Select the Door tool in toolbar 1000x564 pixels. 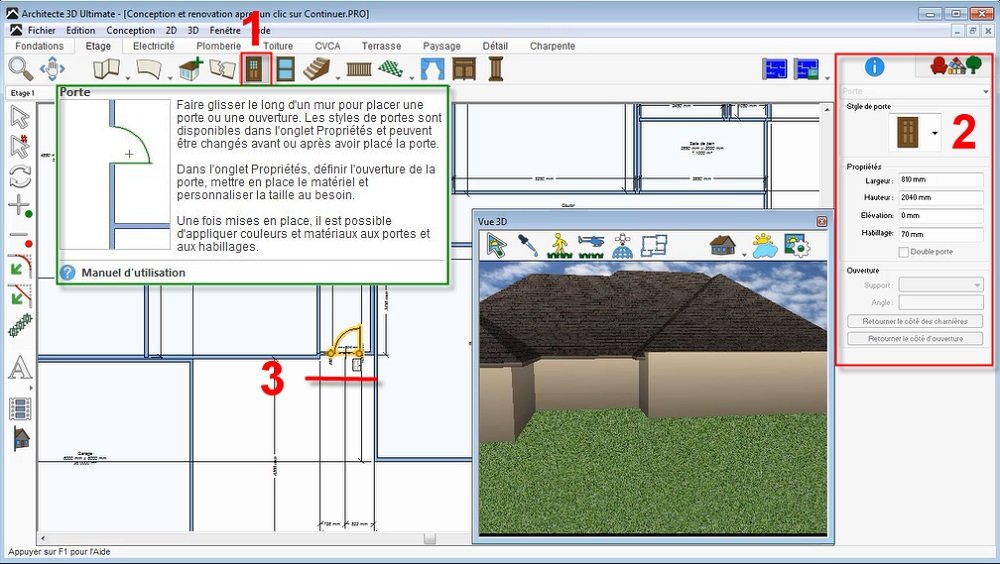255,68
